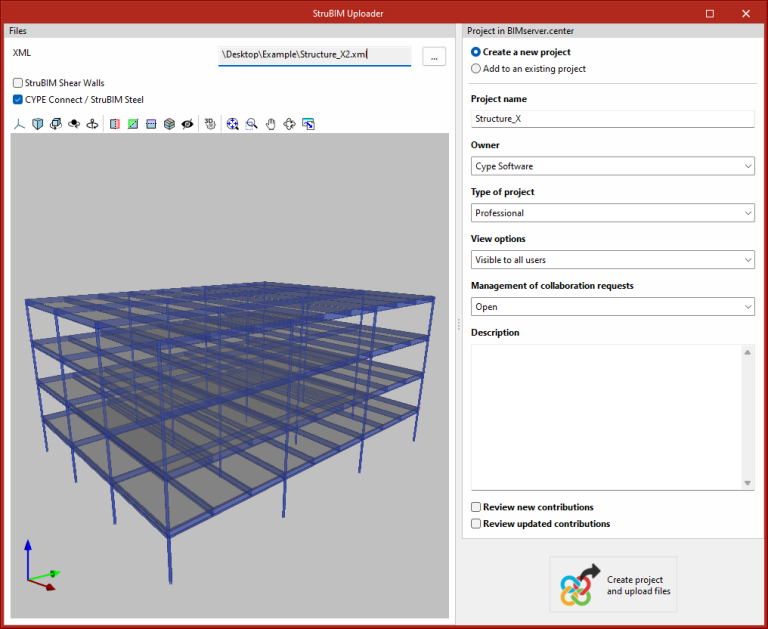Click the 3D structure model viewport

(x=230, y=375)
